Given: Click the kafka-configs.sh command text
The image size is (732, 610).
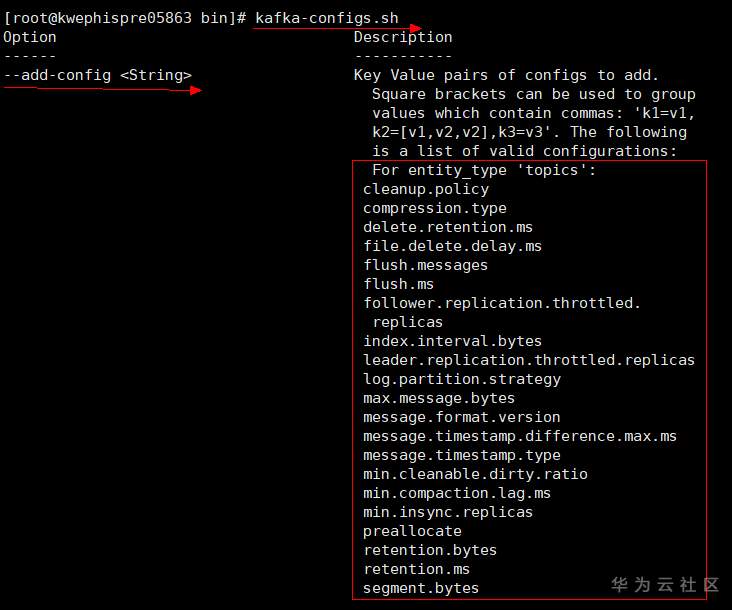Looking at the screenshot, I should point(327,18).
